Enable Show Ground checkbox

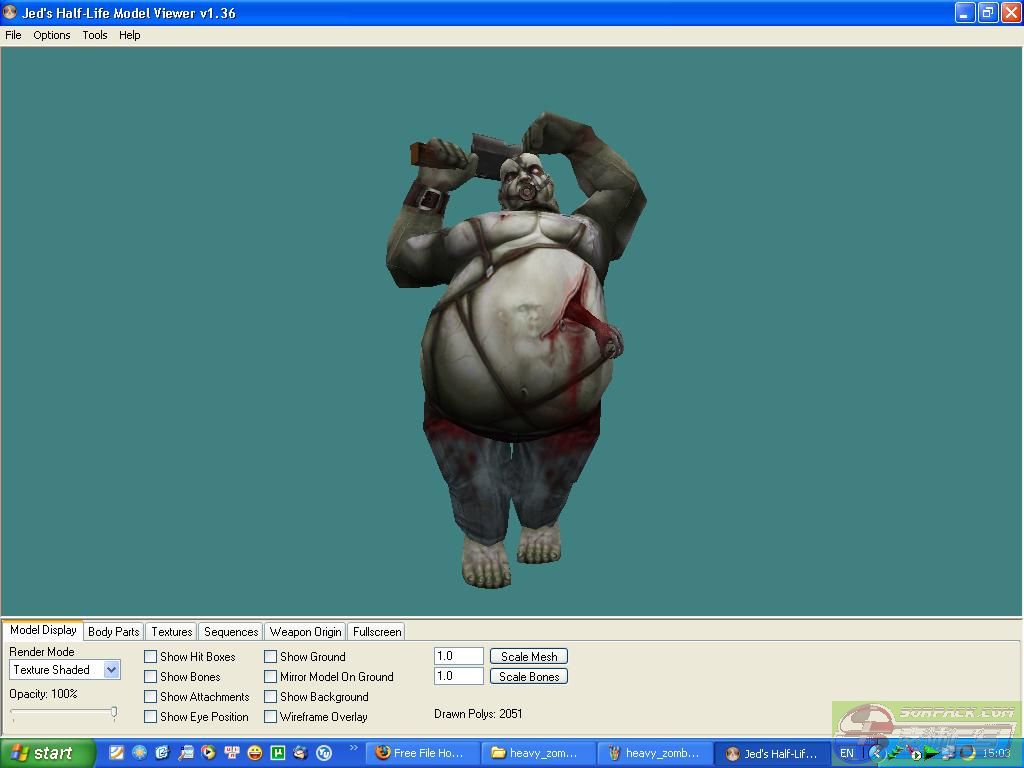point(270,656)
